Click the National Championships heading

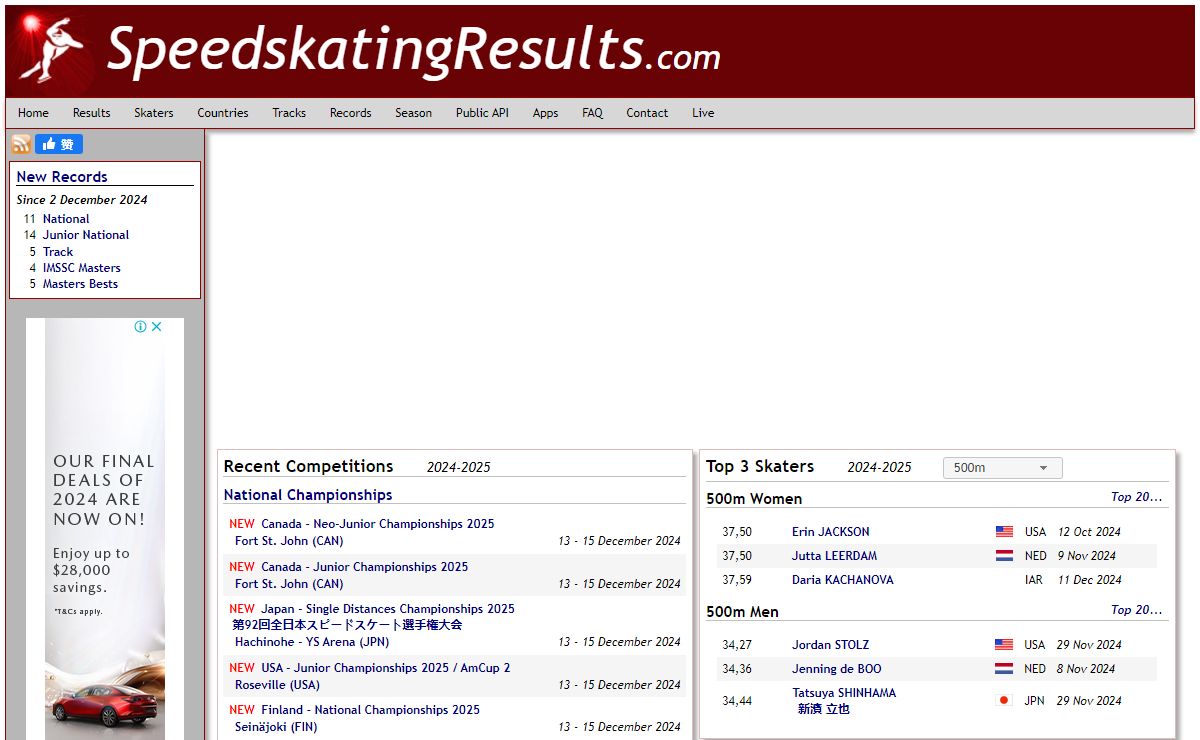308,495
